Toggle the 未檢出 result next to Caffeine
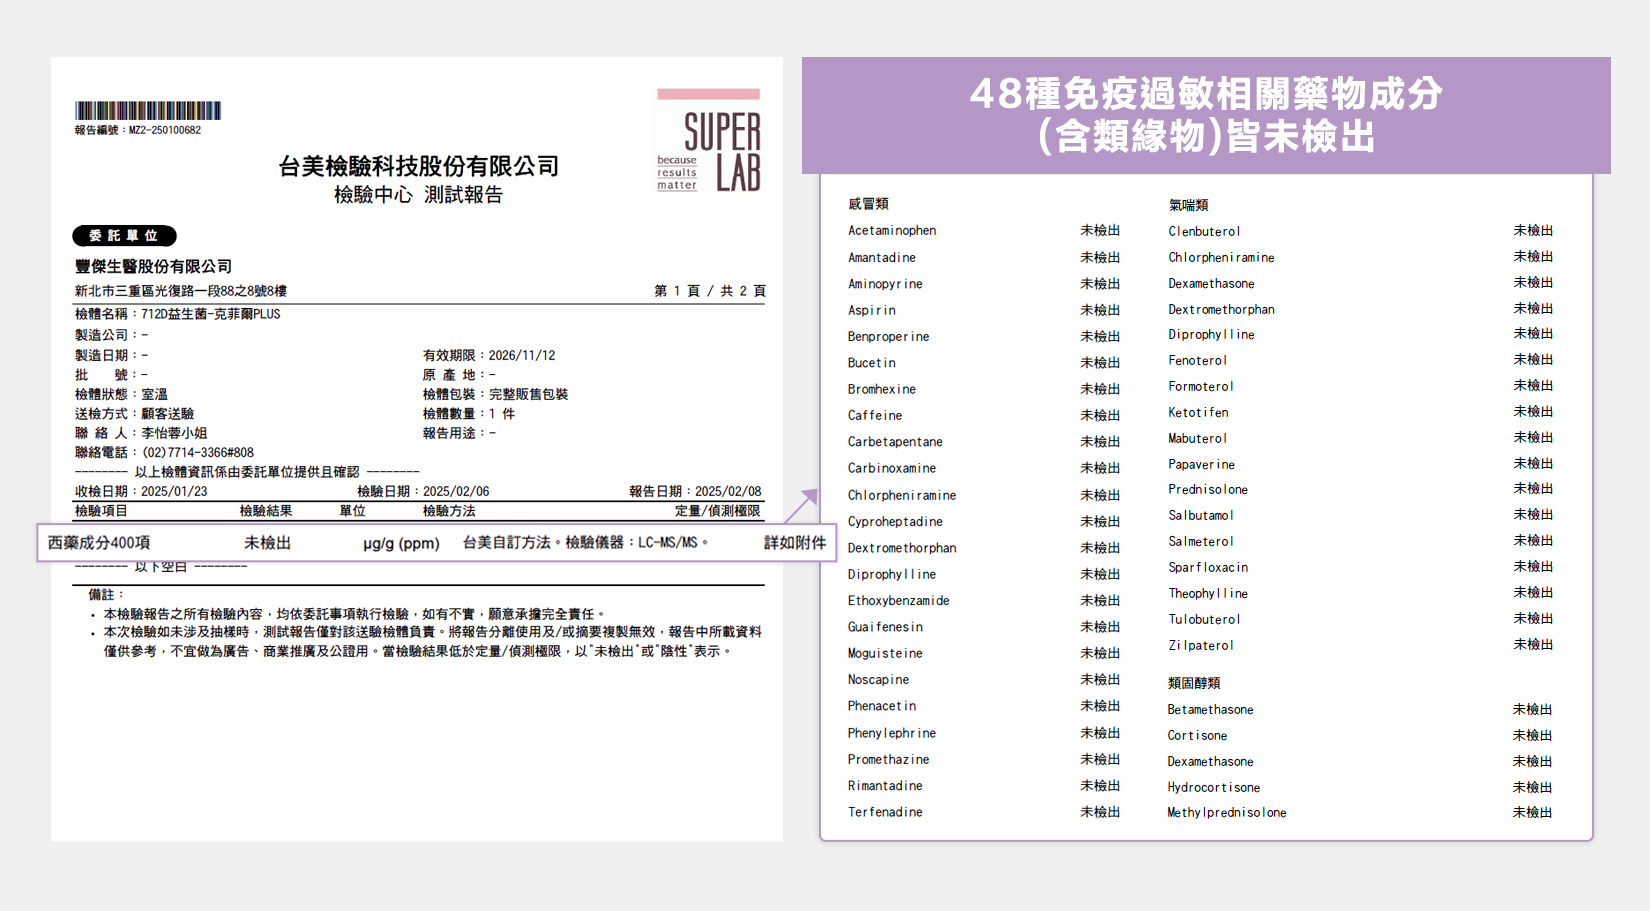Screen dimensions: 1650x911 (1099, 415)
